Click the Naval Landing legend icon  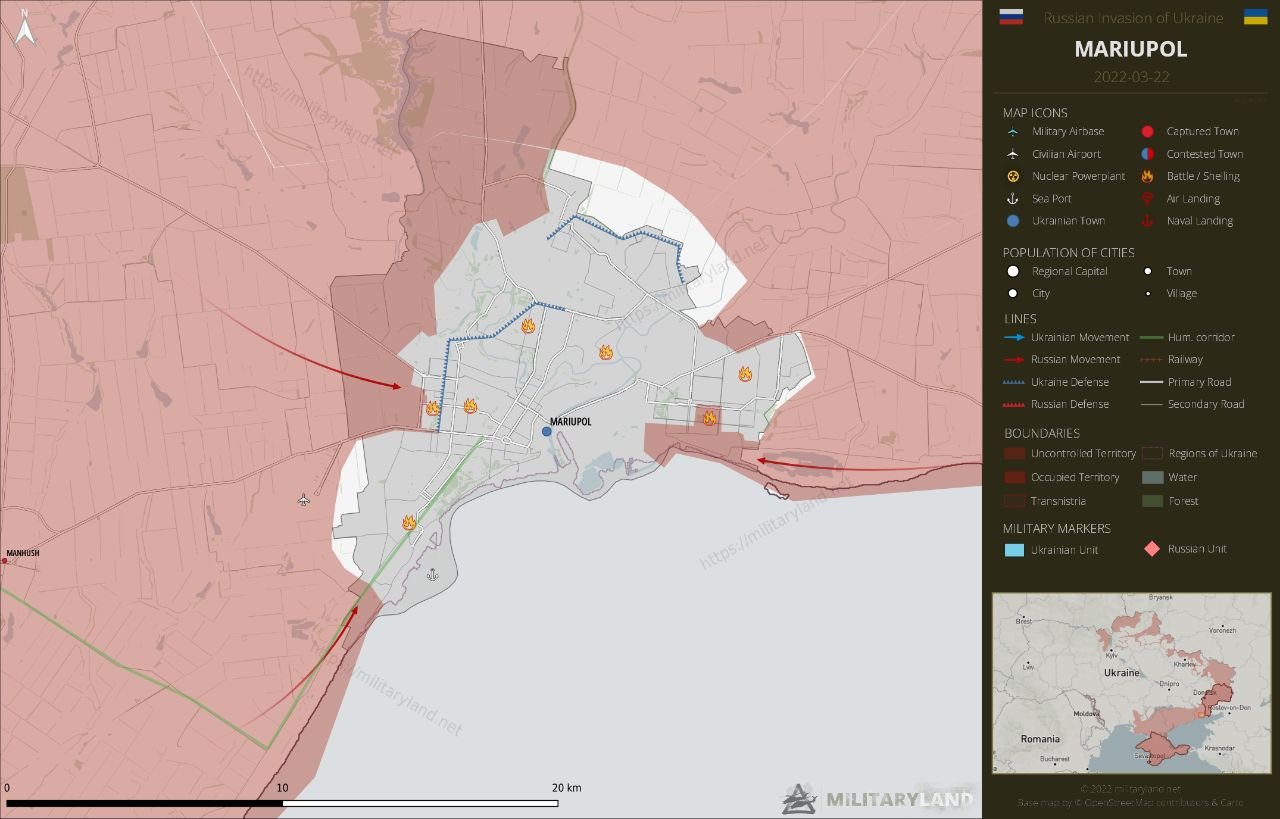pos(1146,221)
